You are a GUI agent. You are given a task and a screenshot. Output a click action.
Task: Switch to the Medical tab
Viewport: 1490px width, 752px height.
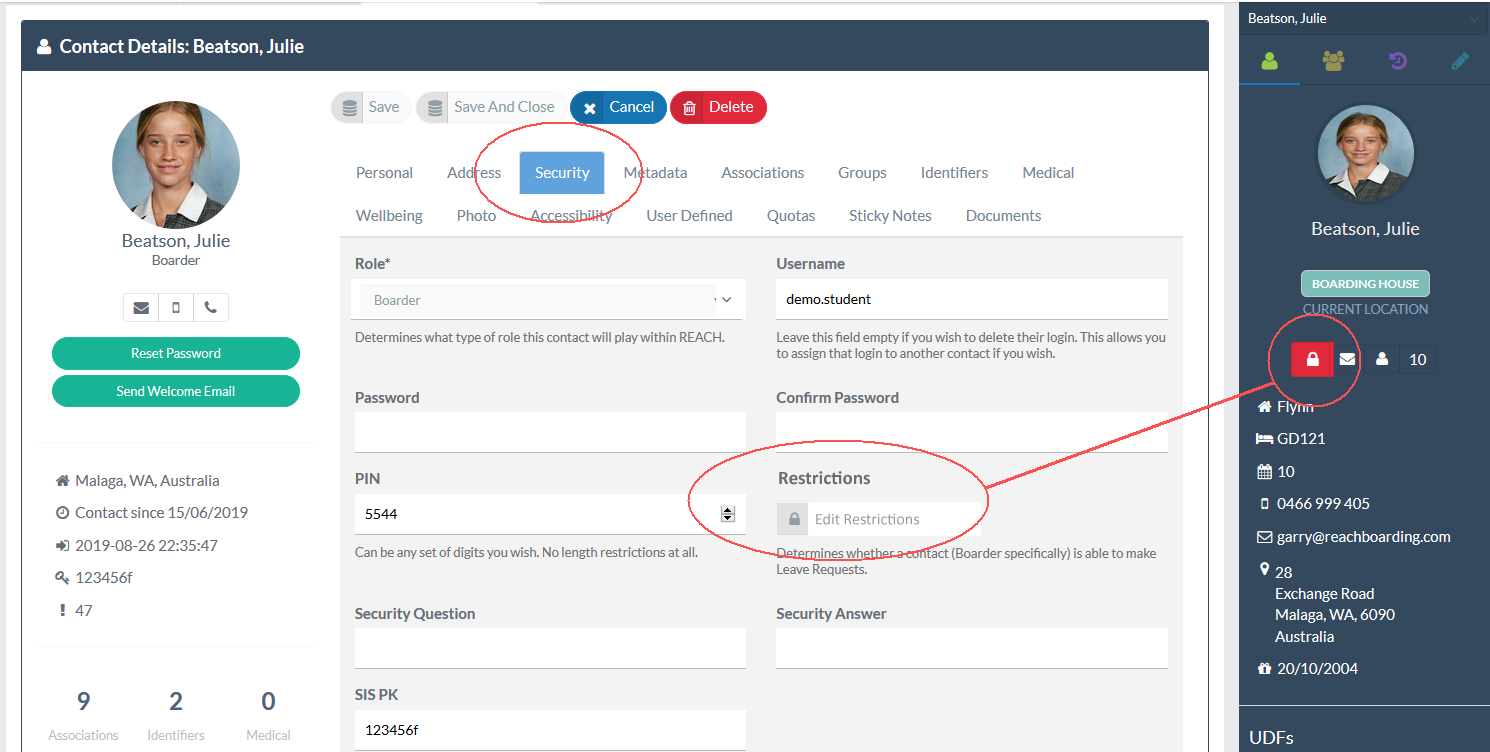point(1048,173)
